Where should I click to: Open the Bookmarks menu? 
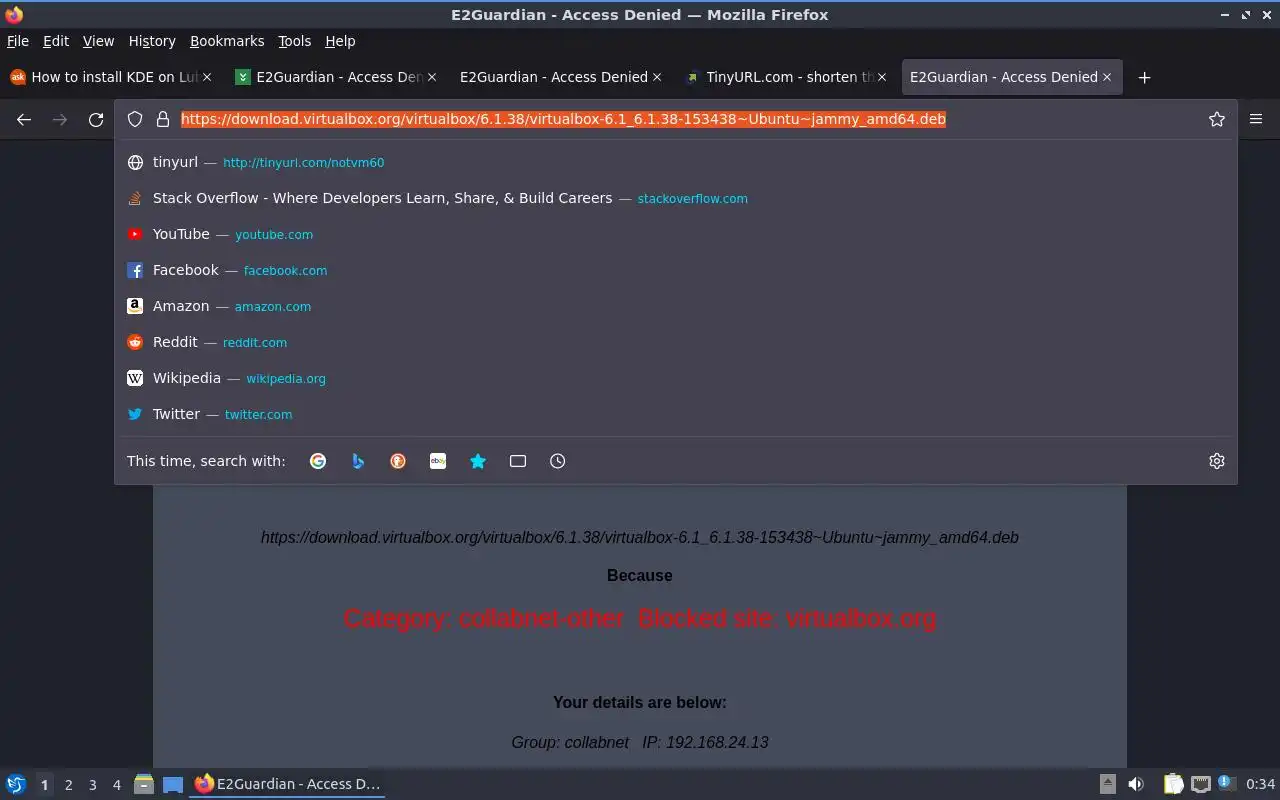pyautogui.click(x=227, y=41)
